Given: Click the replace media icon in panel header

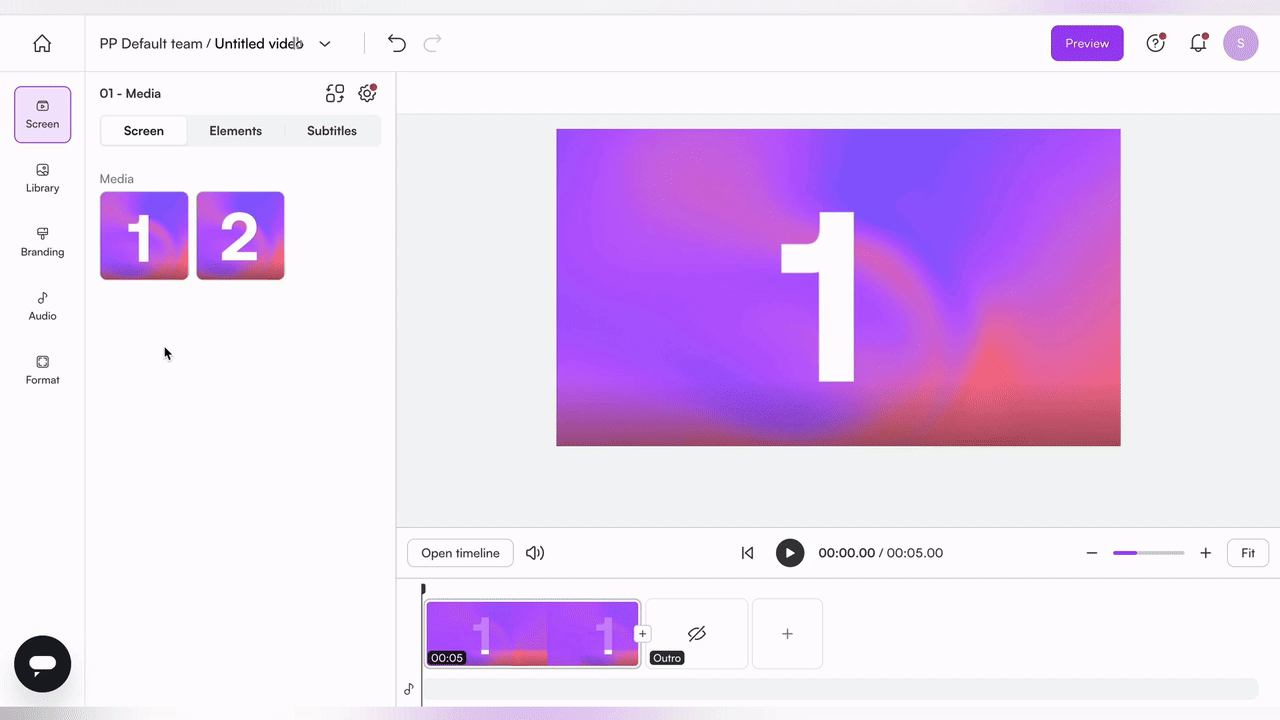Looking at the screenshot, I should 335,93.
